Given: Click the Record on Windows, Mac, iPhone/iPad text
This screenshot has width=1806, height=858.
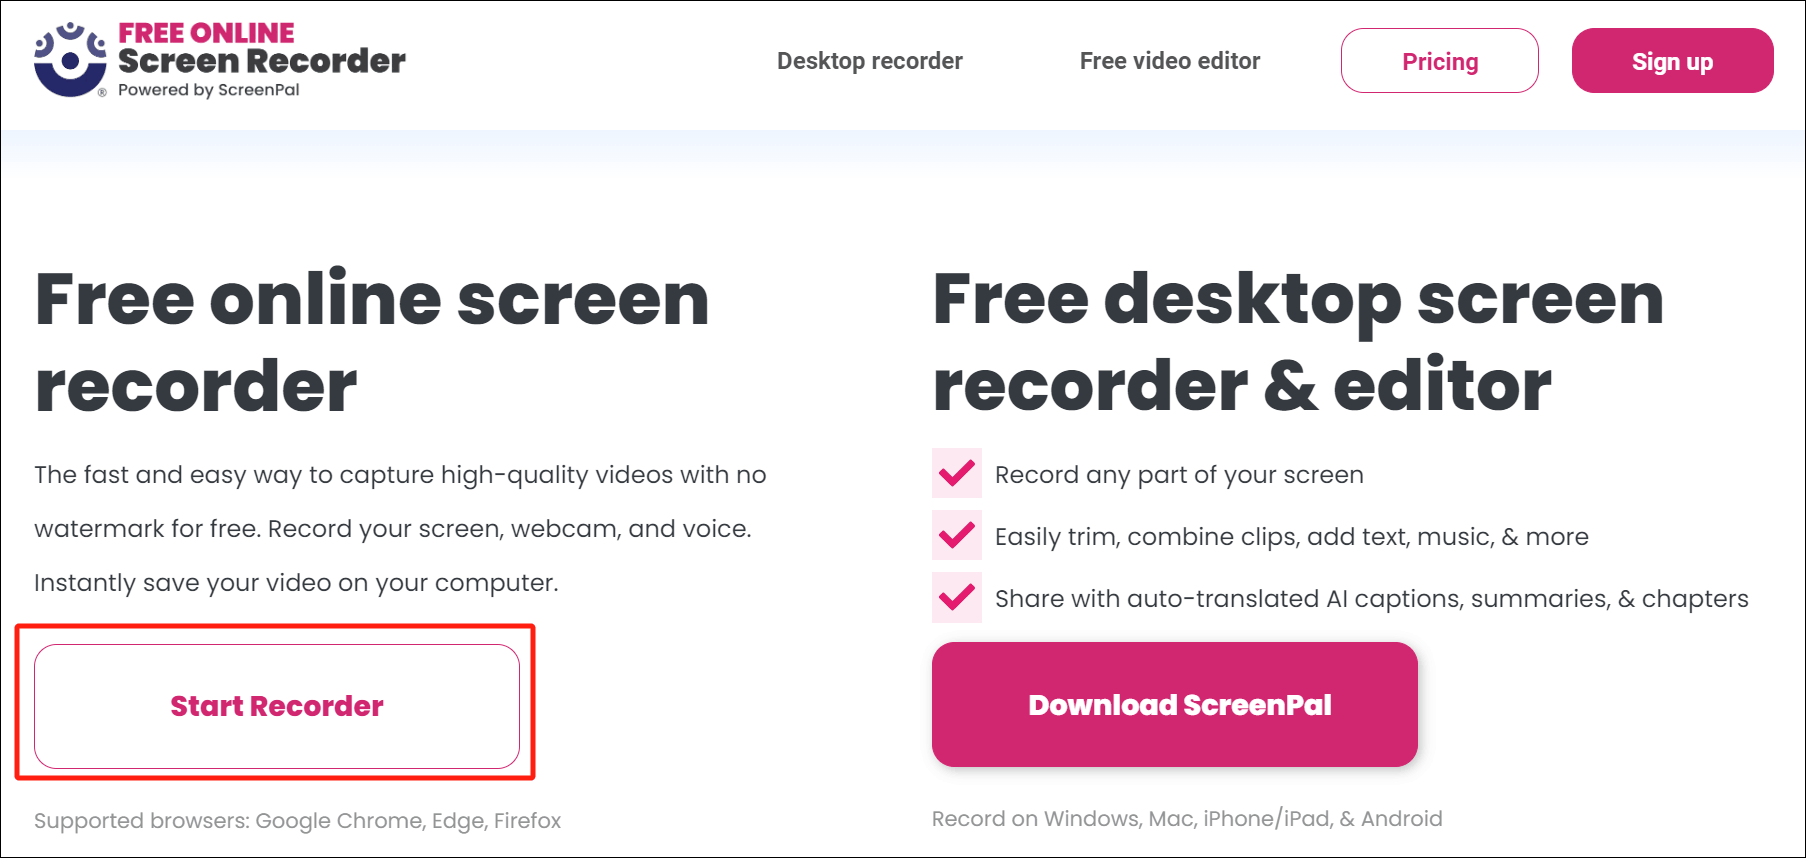Looking at the screenshot, I should 1187,819.
